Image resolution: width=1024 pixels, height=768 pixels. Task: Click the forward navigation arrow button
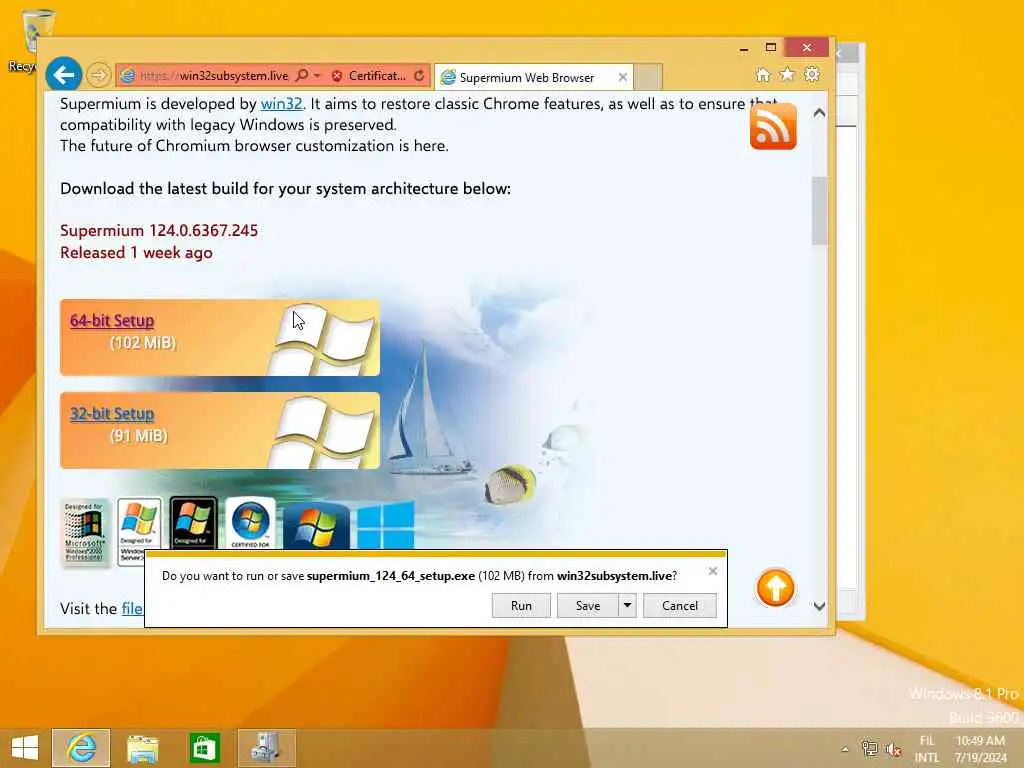click(99, 75)
